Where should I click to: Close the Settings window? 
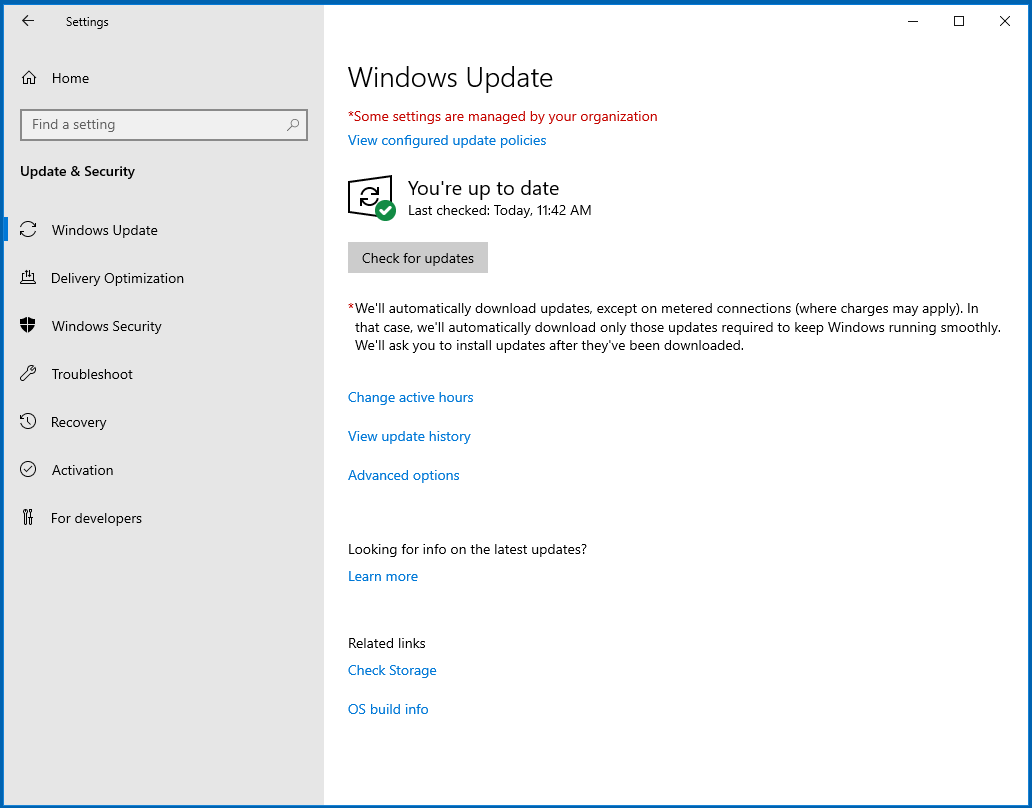point(1004,21)
